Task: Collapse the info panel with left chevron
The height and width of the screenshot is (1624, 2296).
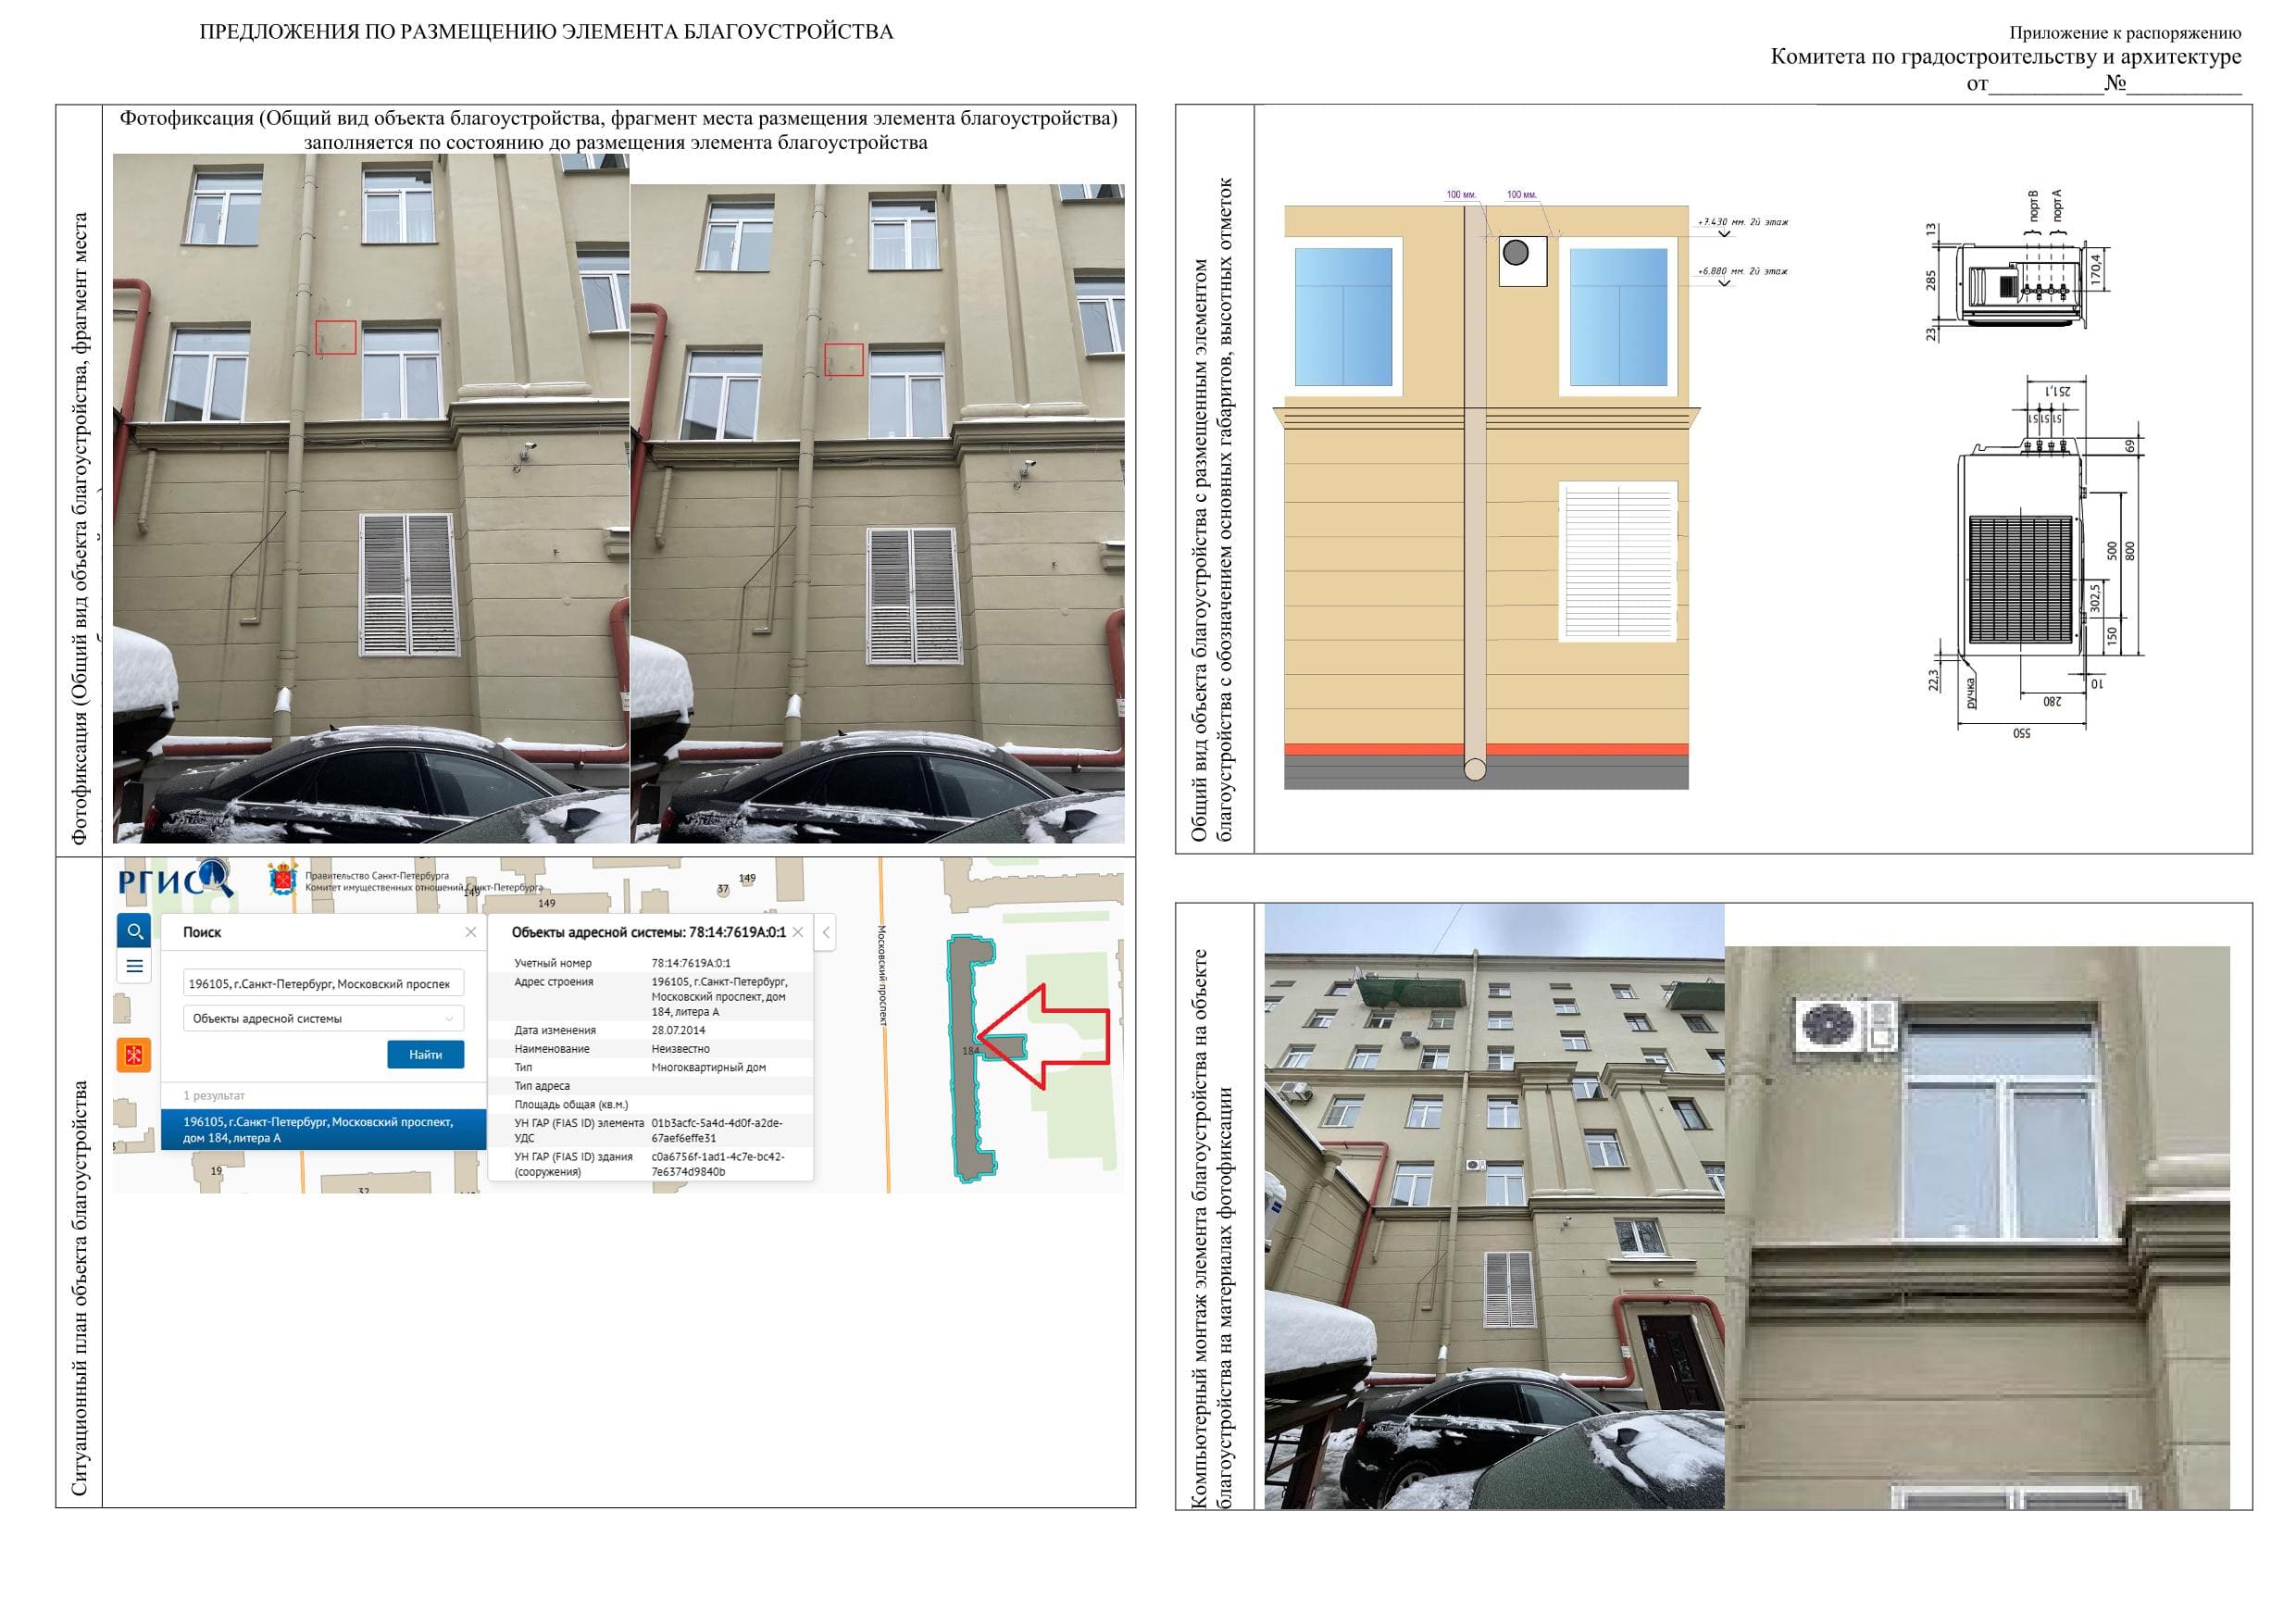Action: (826, 932)
